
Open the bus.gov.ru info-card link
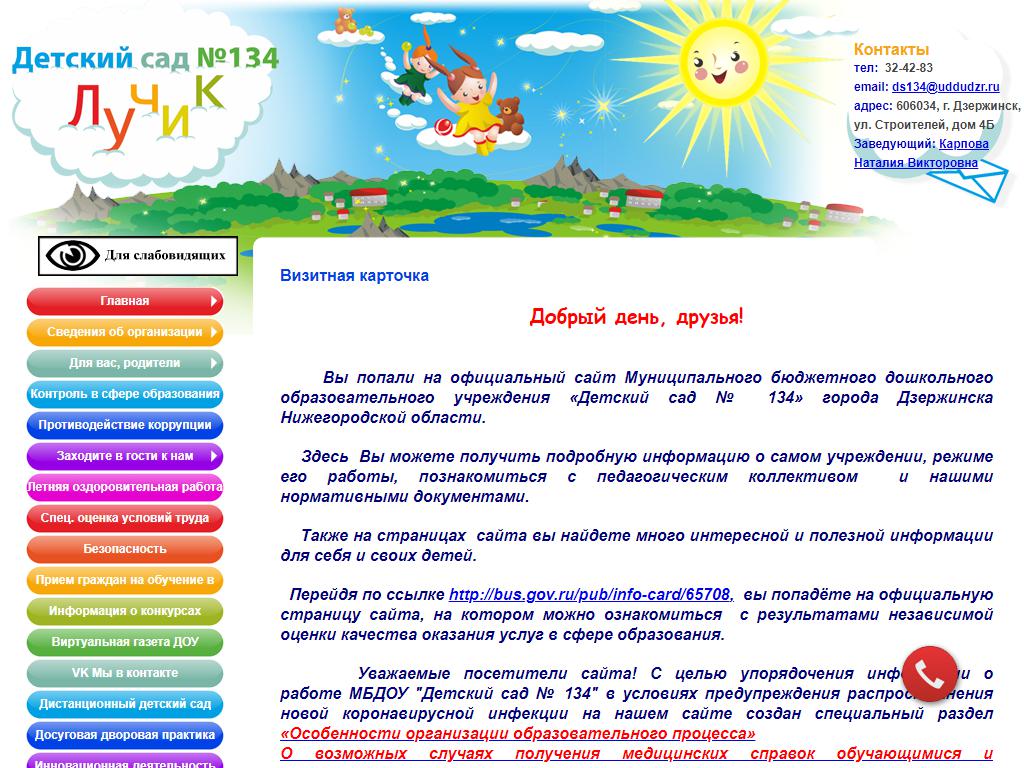[x=590, y=593]
